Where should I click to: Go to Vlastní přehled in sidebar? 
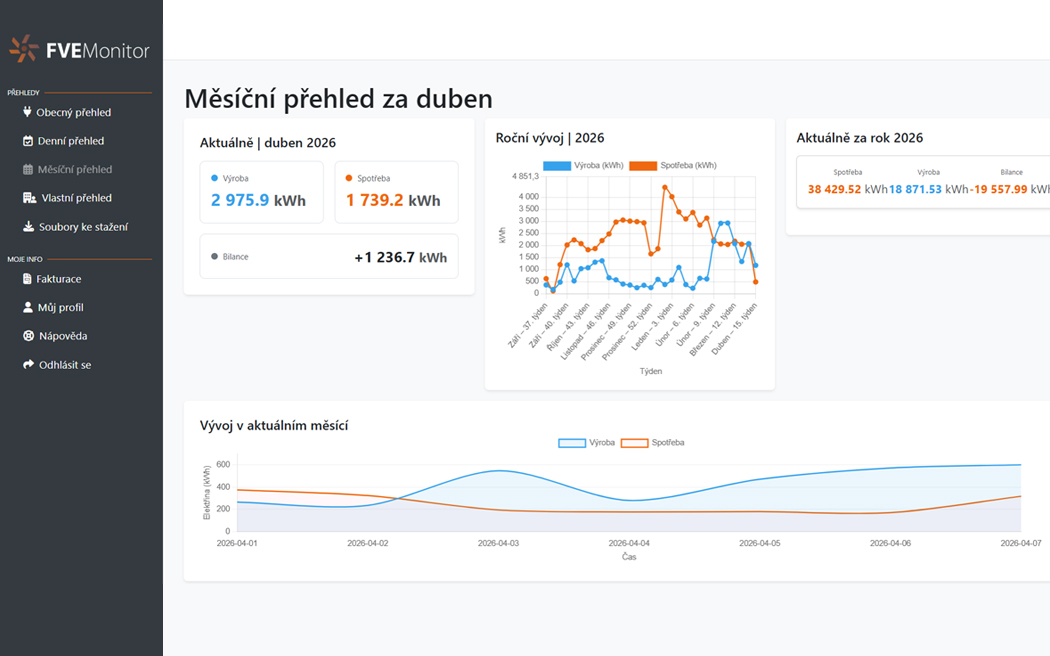tap(76, 198)
